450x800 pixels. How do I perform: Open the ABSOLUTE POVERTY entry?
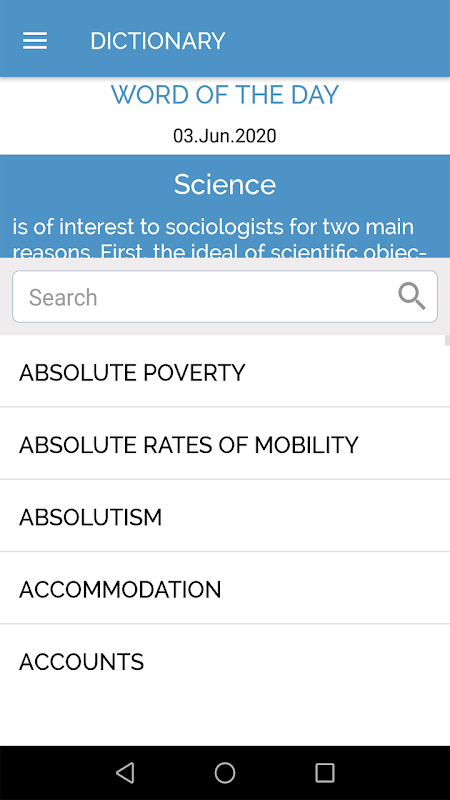point(224,371)
